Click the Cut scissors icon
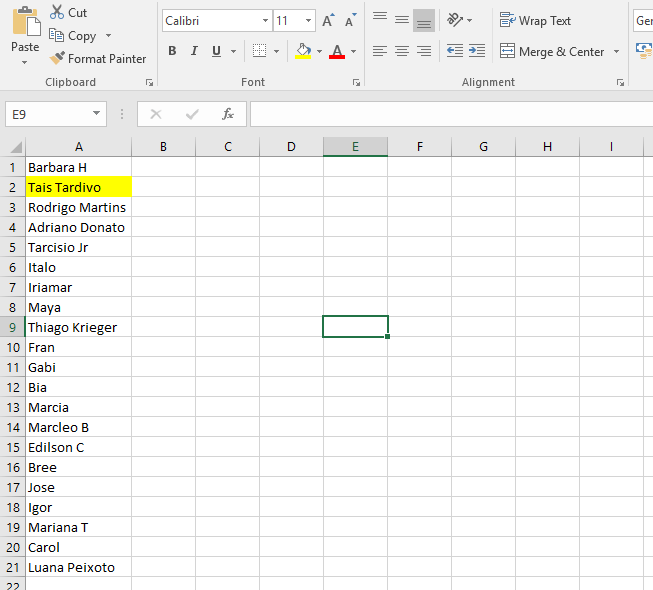Viewport: 653px width, 590px height. coord(56,13)
